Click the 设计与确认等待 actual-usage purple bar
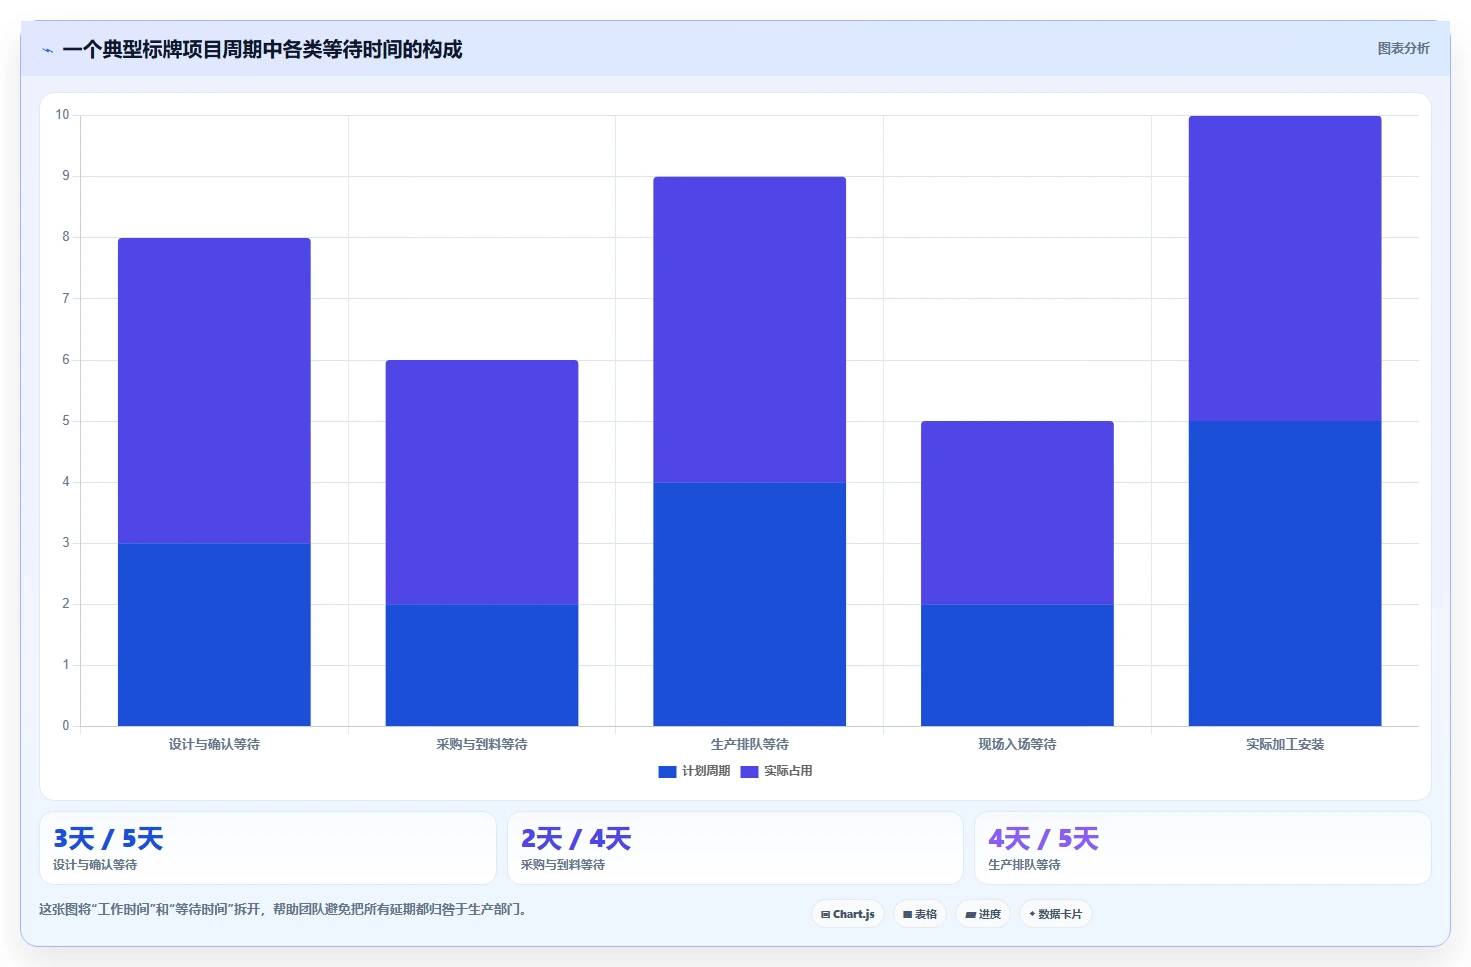This screenshot has width=1471, height=967. 214,390
